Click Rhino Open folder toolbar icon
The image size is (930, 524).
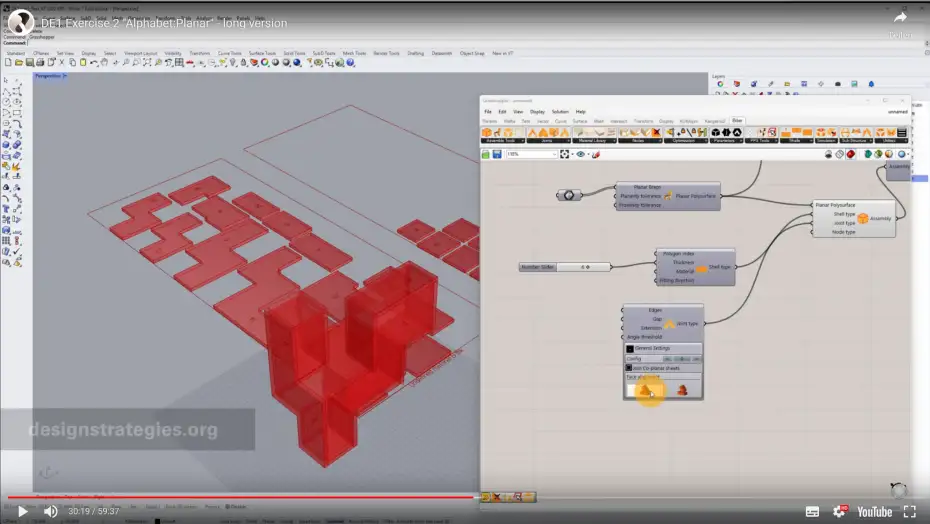point(18,62)
